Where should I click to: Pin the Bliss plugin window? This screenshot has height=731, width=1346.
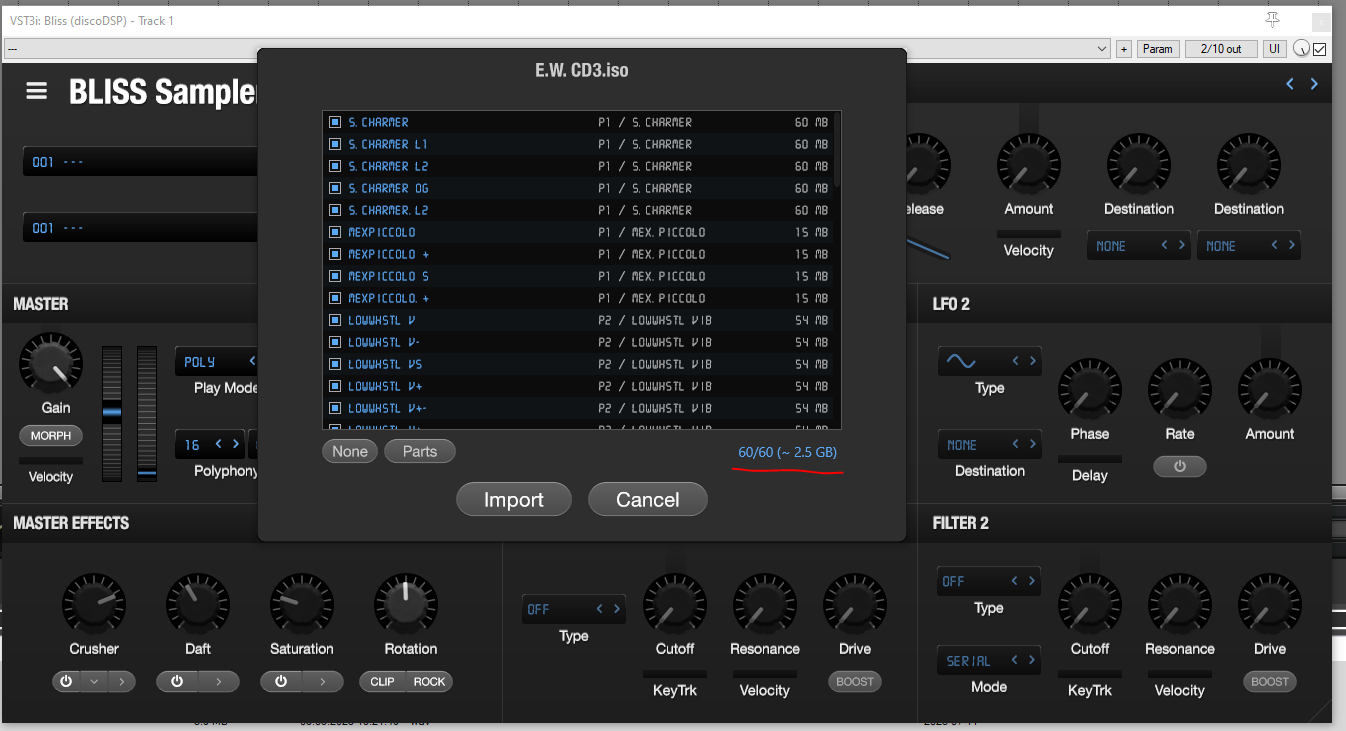coord(1272,20)
